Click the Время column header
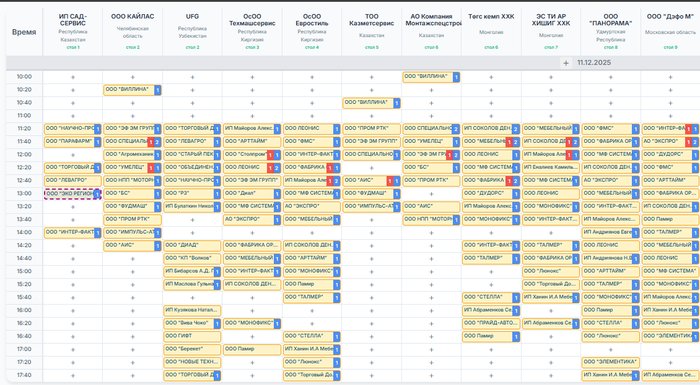 [24, 32]
